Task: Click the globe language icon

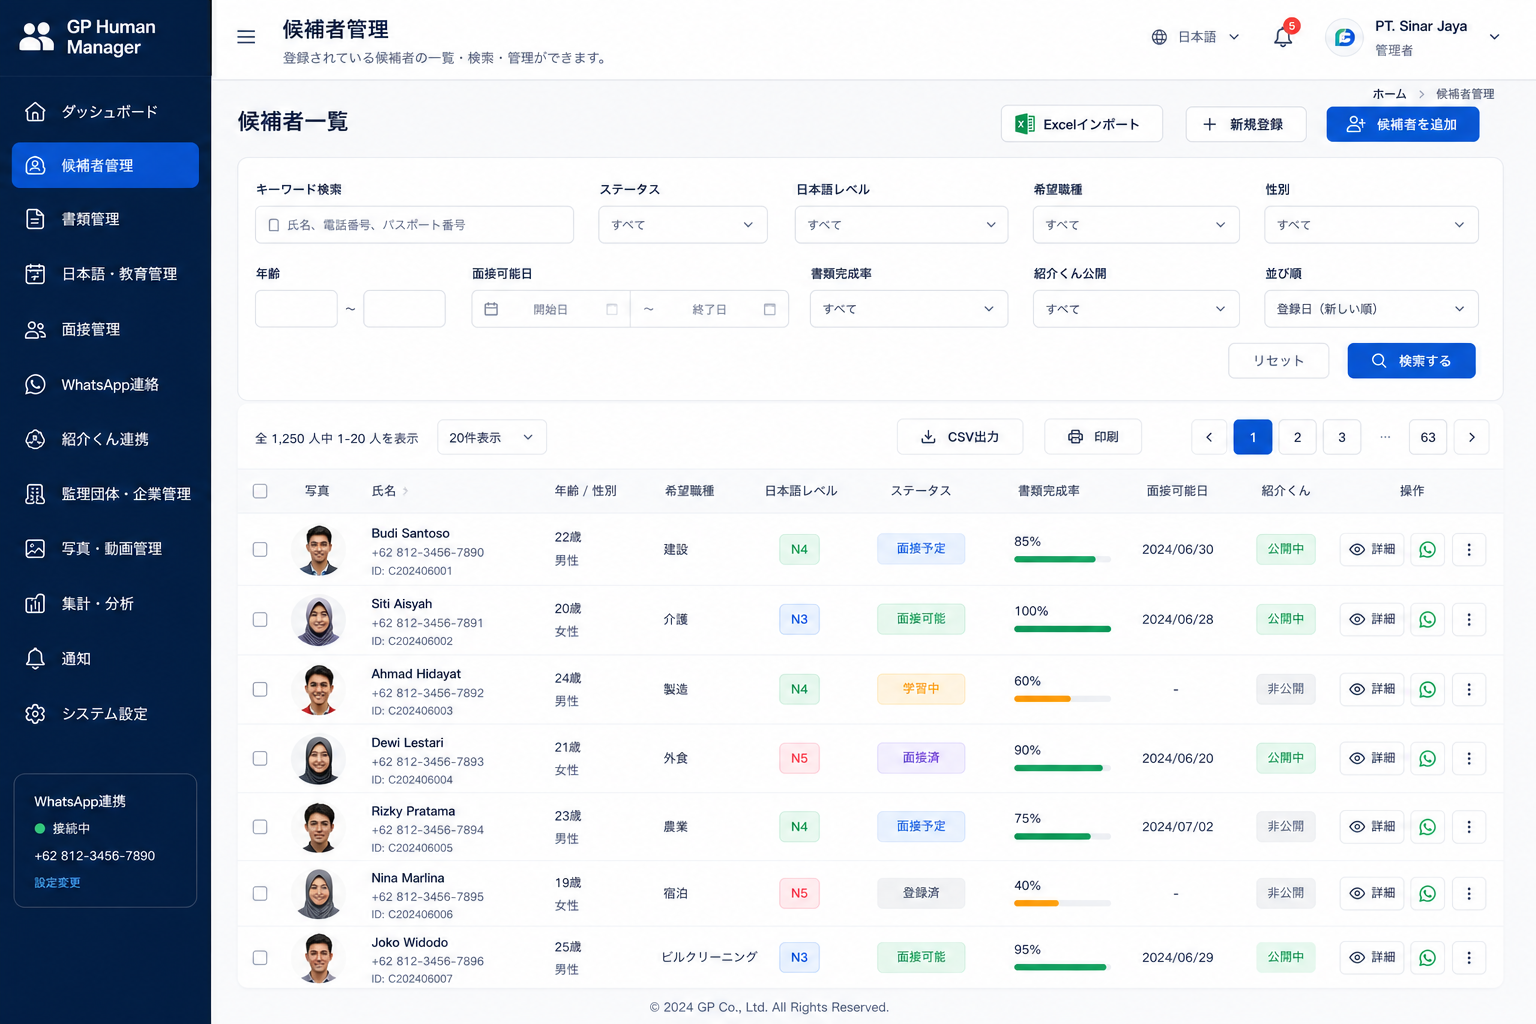Action: click(x=1159, y=37)
